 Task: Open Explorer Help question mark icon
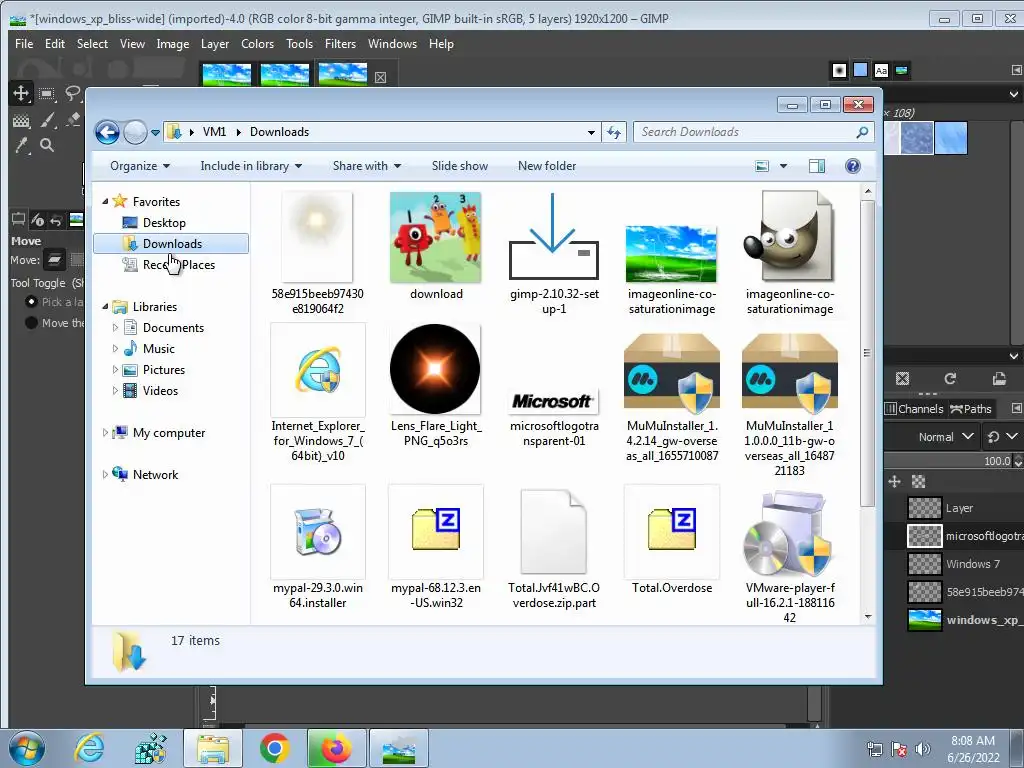pos(852,166)
